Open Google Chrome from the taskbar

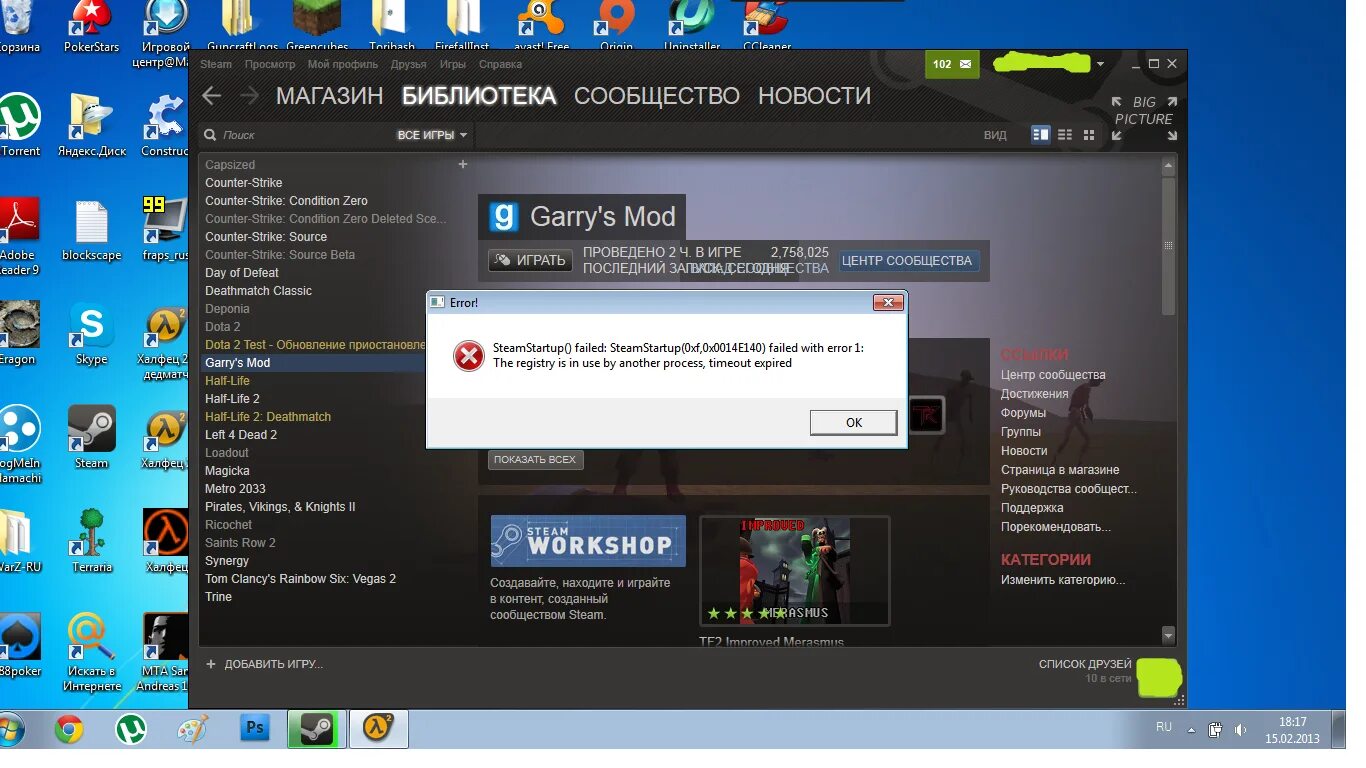[x=69, y=729]
